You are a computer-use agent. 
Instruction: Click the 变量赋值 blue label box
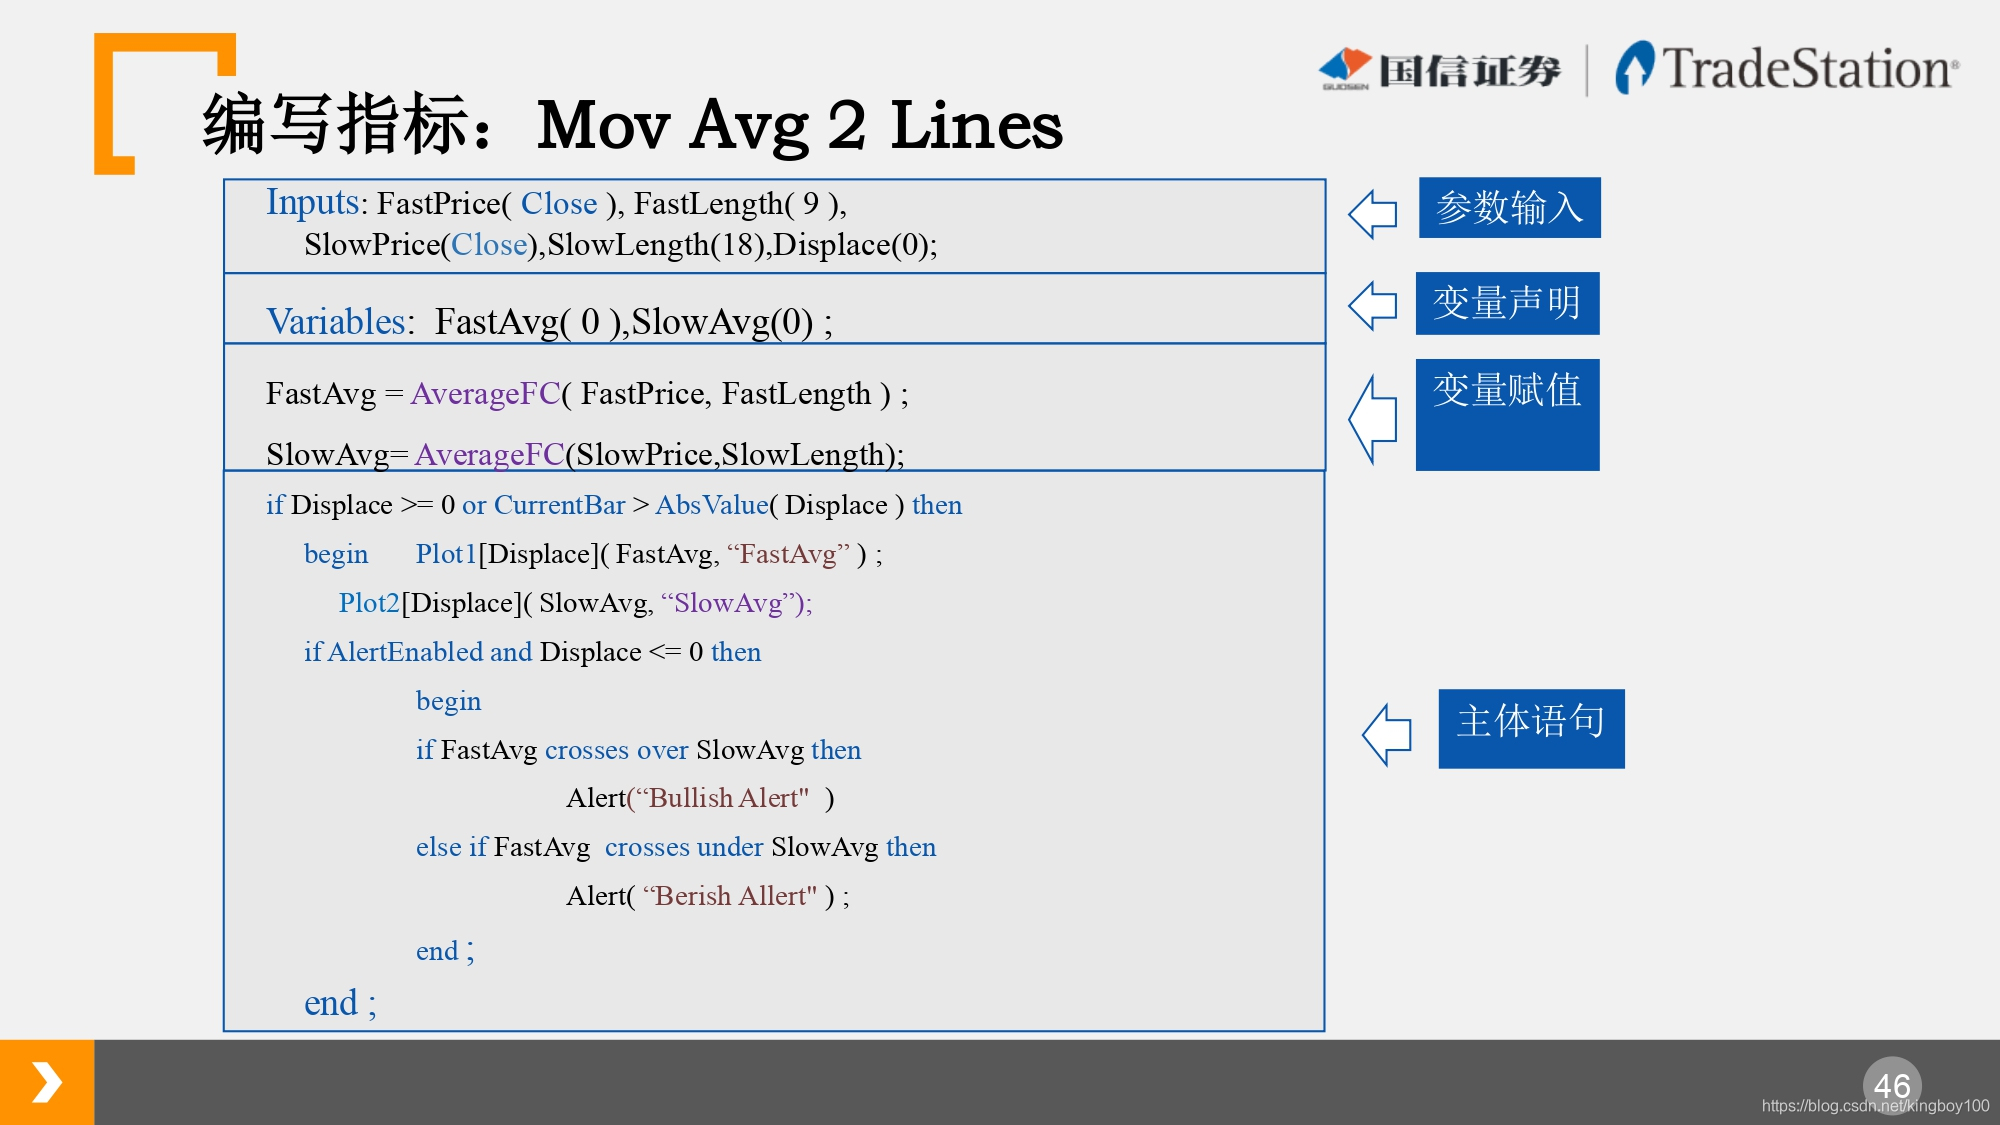(1507, 414)
